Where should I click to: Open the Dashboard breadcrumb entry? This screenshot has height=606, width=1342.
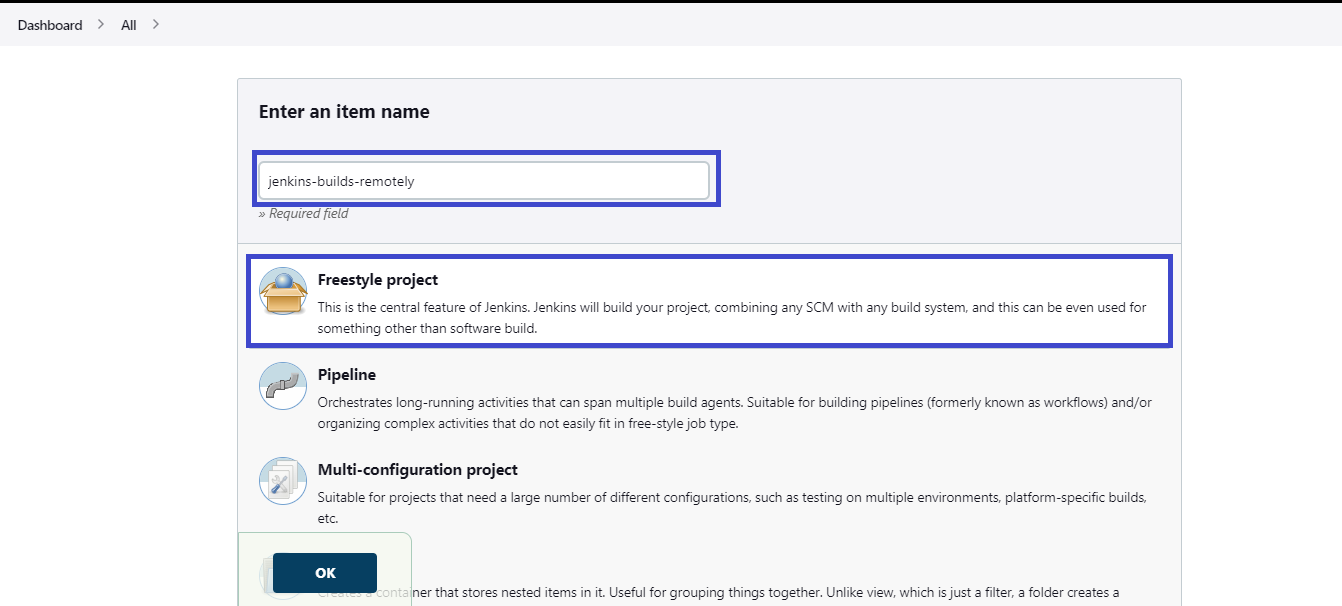49,24
